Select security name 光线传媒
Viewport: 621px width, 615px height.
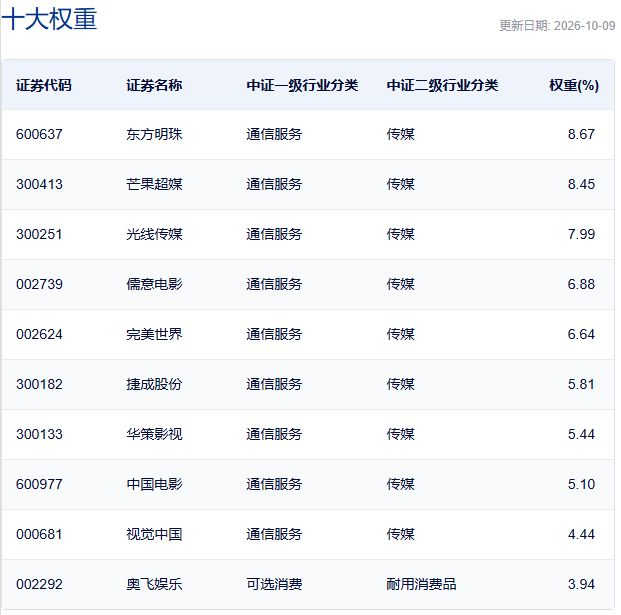pyautogui.click(x=154, y=234)
